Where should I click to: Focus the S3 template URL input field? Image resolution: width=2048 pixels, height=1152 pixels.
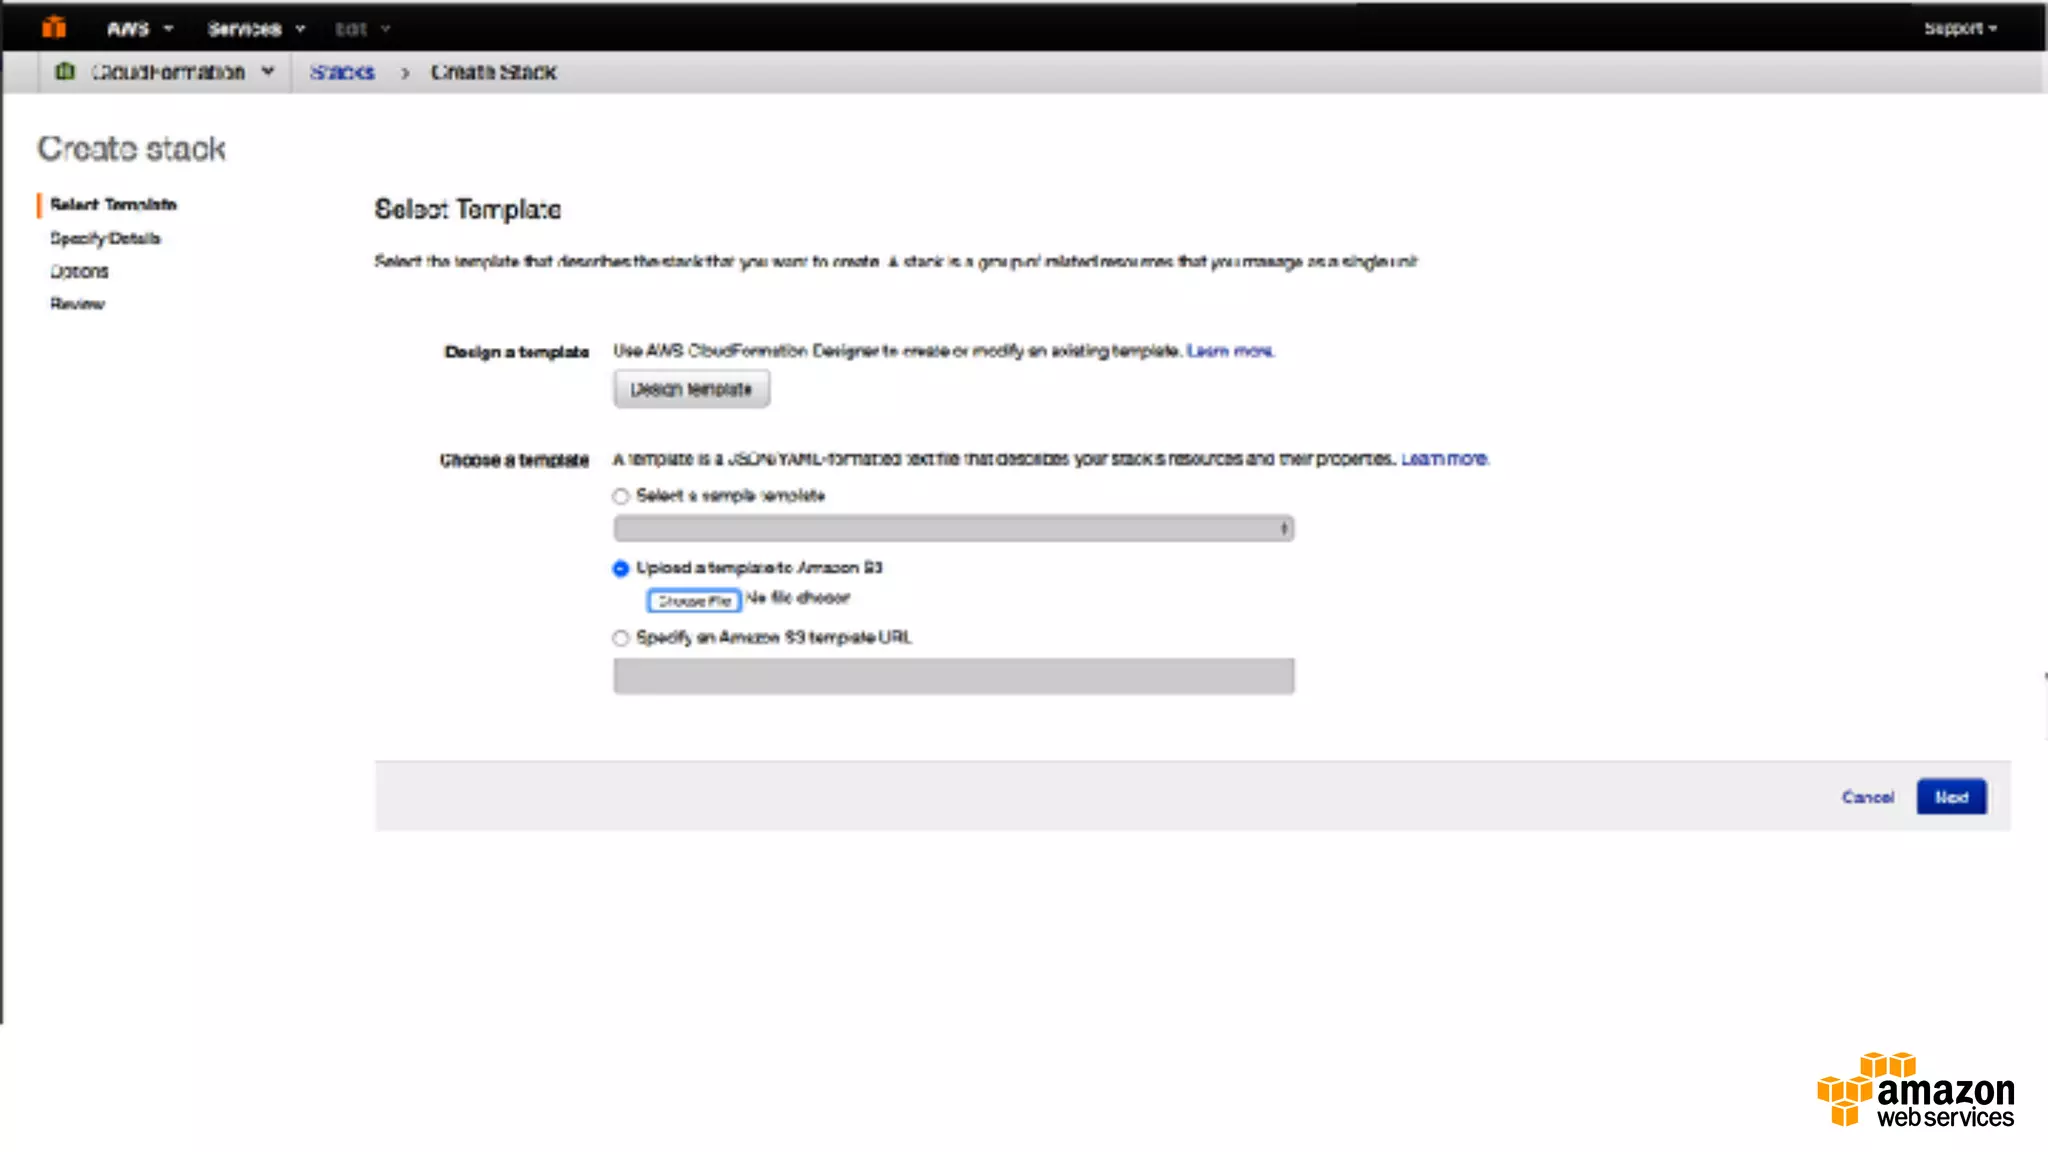click(953, 676)
